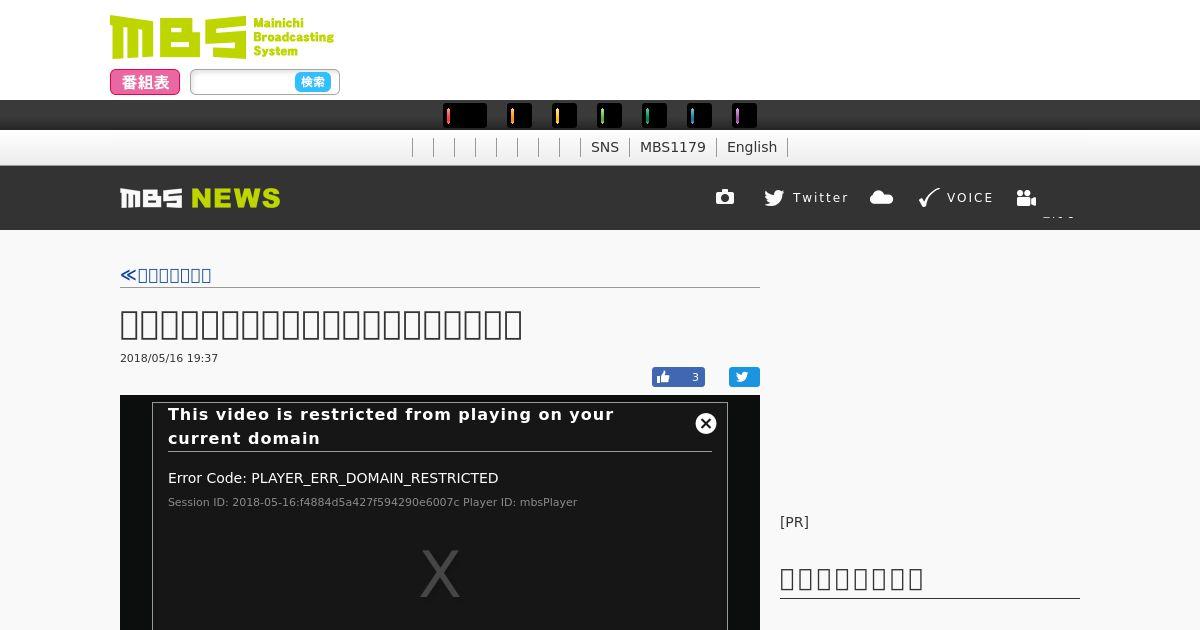Click the MBS Mainichi Broadcasting System logo
Image resolution: width=1200 pixels, height=630 pixels.
222,37
